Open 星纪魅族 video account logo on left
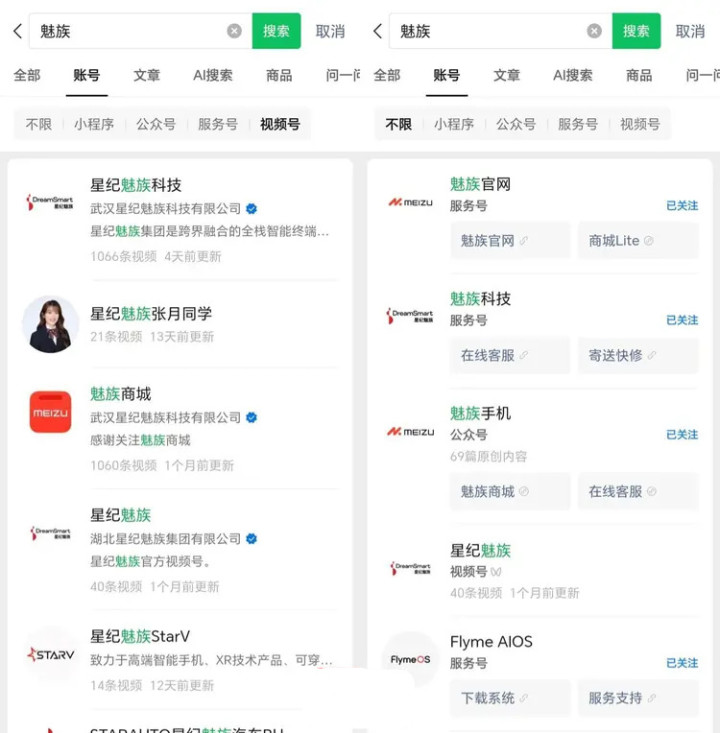This screenshot has height=733, width=720. pos(50,532)
